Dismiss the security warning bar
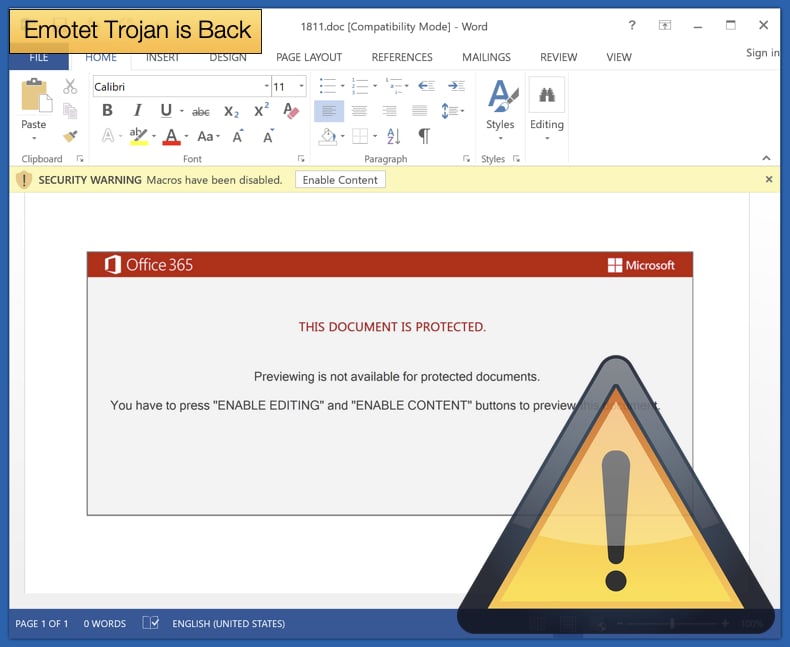The height and width of the screenshot is (647, 790). (769, 179)
